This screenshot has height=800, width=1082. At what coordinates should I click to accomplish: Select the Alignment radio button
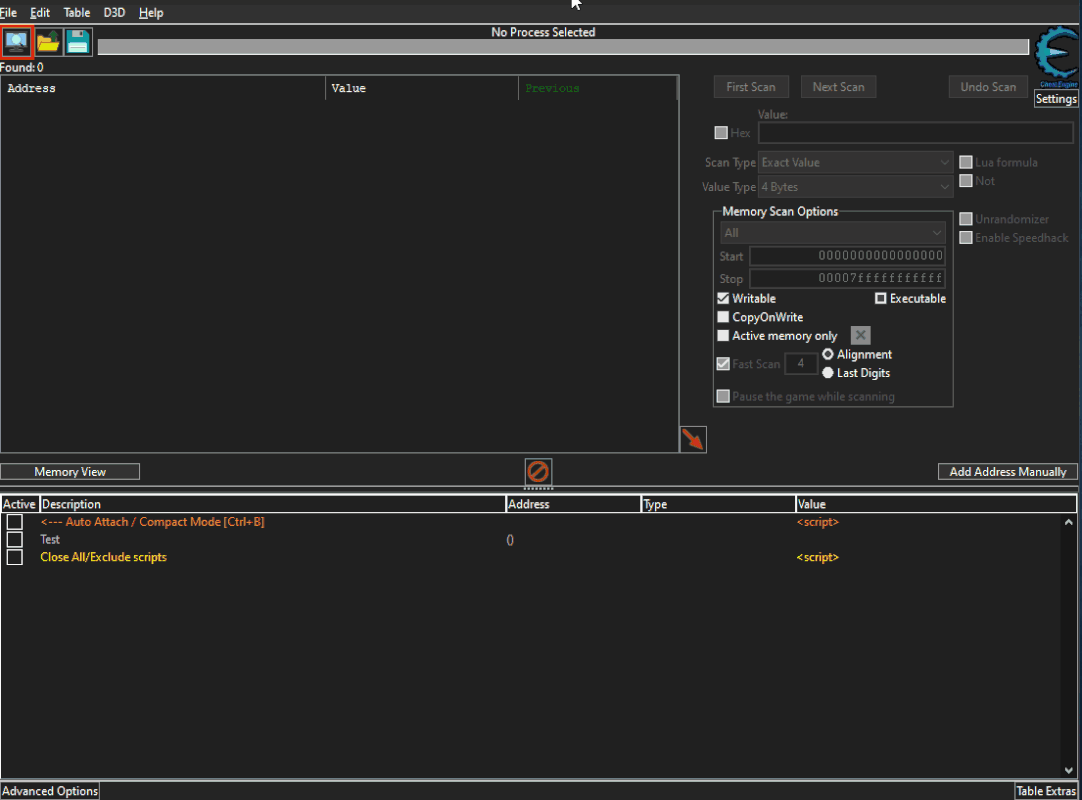(x=828, y=354)
